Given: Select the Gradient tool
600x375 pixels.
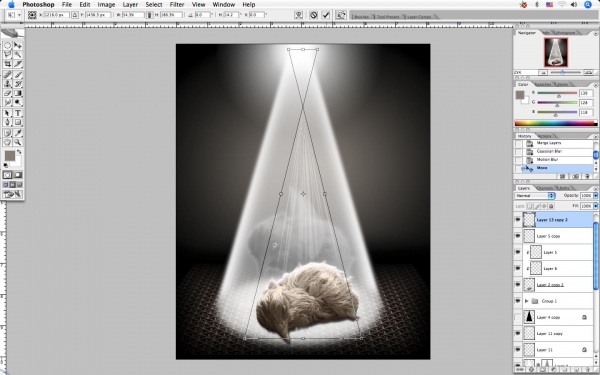Looking at the screenshot, I should pos(18,93).
